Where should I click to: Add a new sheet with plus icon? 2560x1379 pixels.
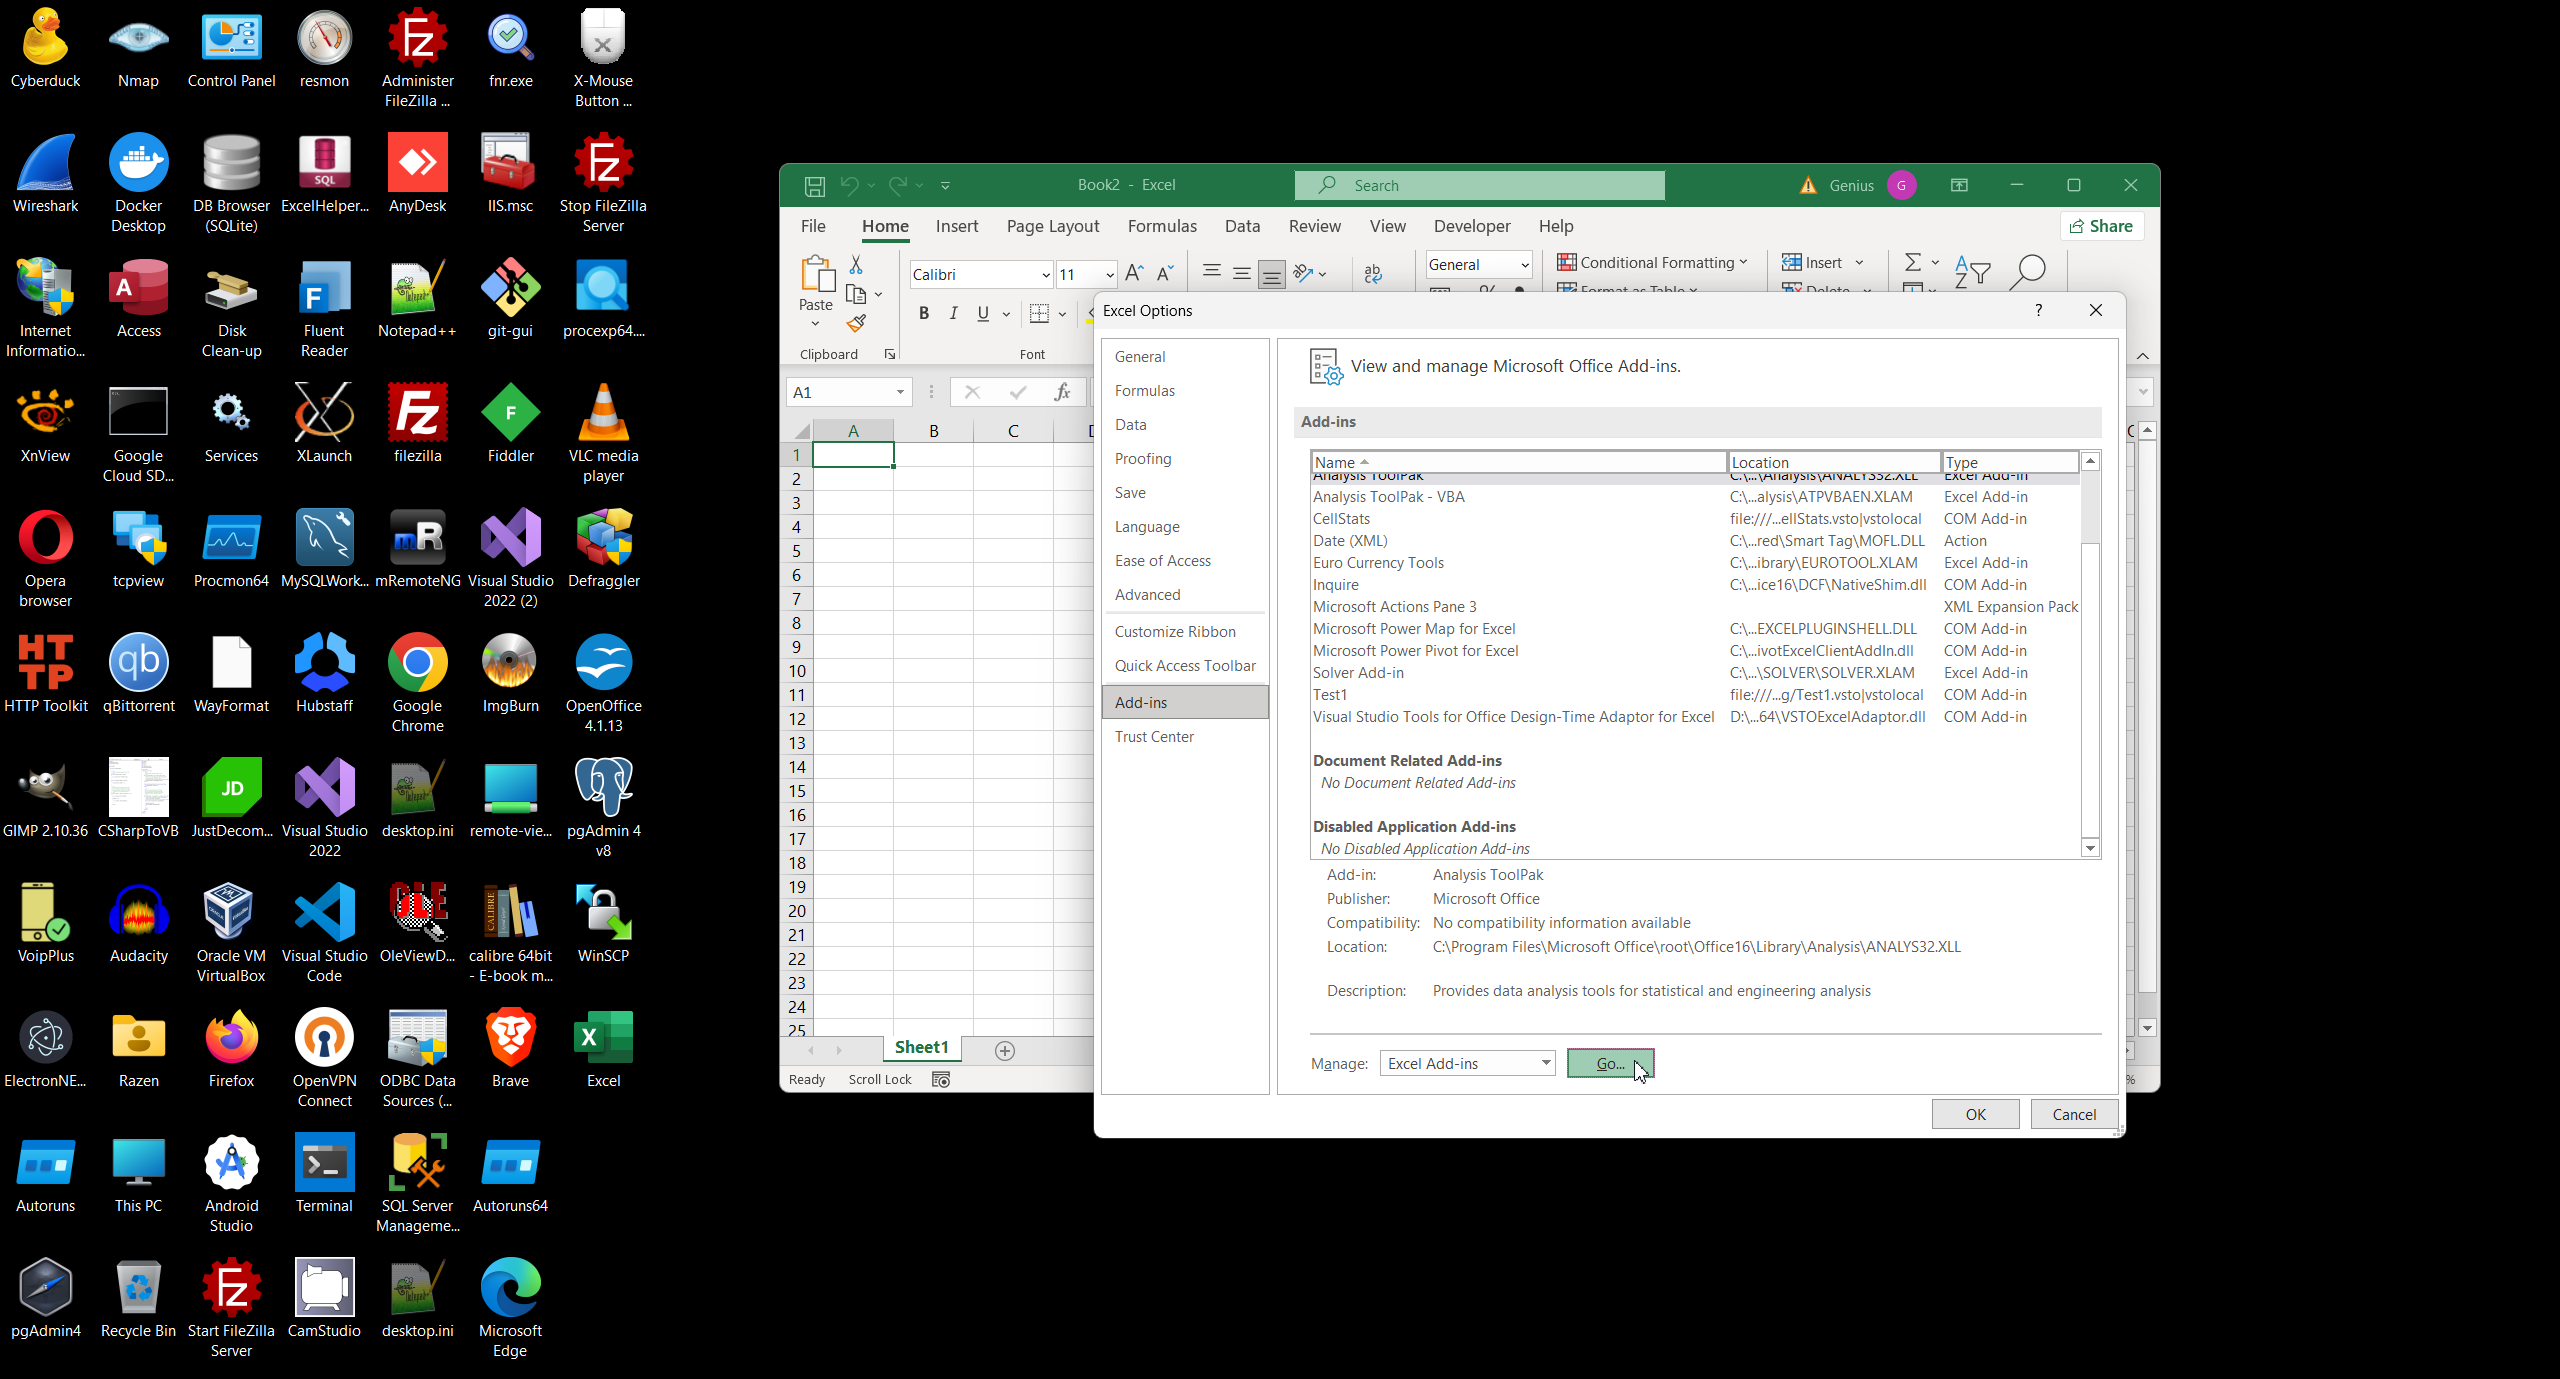coord(1005,1050)
